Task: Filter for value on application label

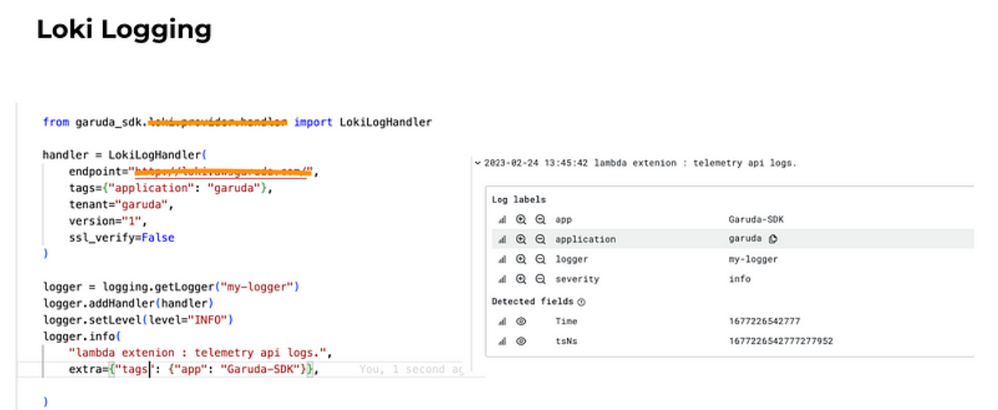Action: (x=521, y=239)
